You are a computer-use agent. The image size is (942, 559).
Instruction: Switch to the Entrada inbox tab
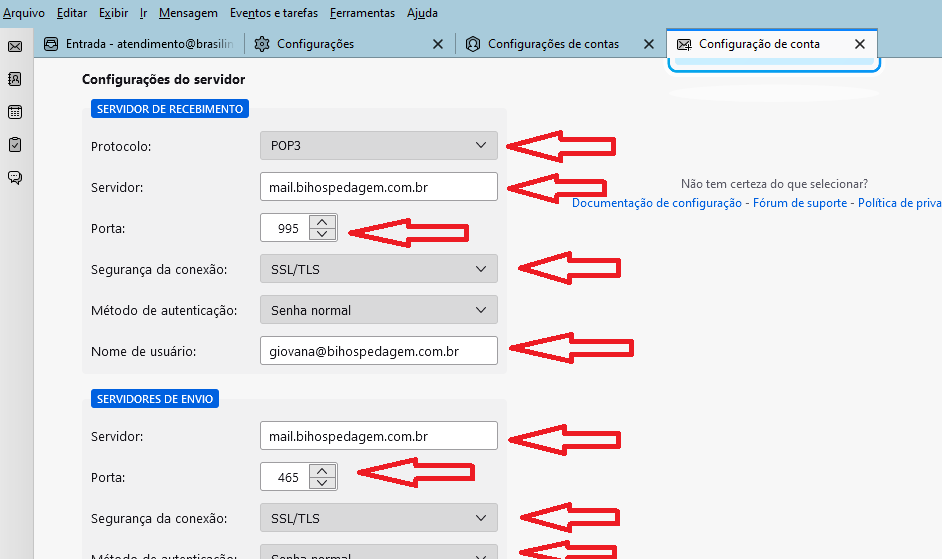point(139,44)
